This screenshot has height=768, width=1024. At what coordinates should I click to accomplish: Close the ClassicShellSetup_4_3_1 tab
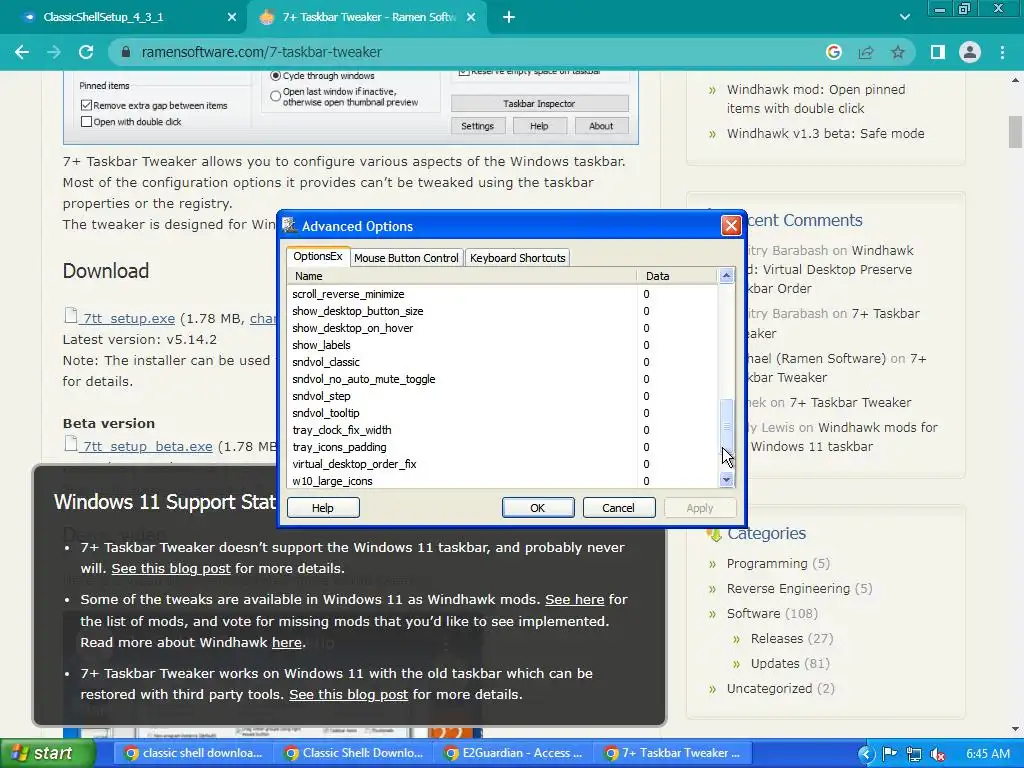pos(232,18)
